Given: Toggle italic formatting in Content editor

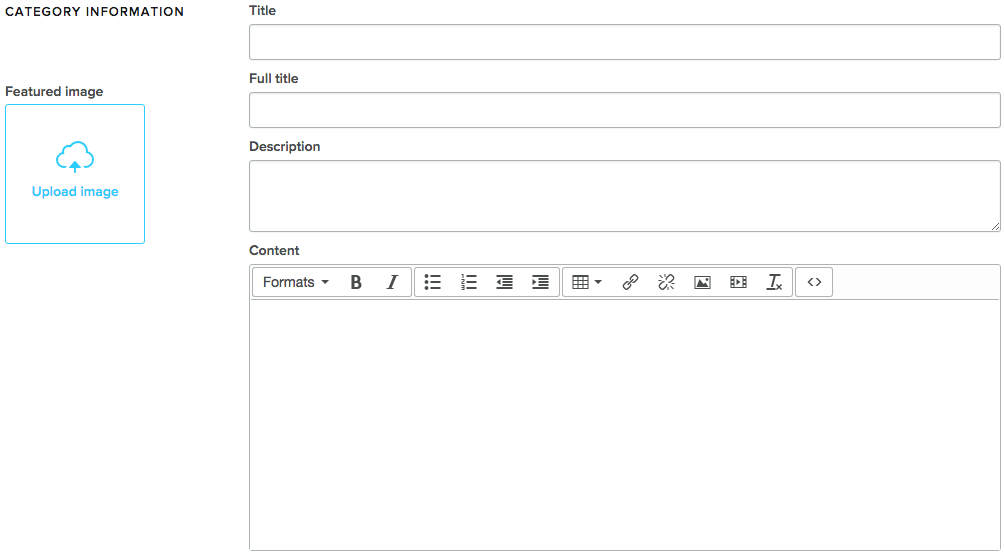Looking at the screenshot, I should point(392,282).
